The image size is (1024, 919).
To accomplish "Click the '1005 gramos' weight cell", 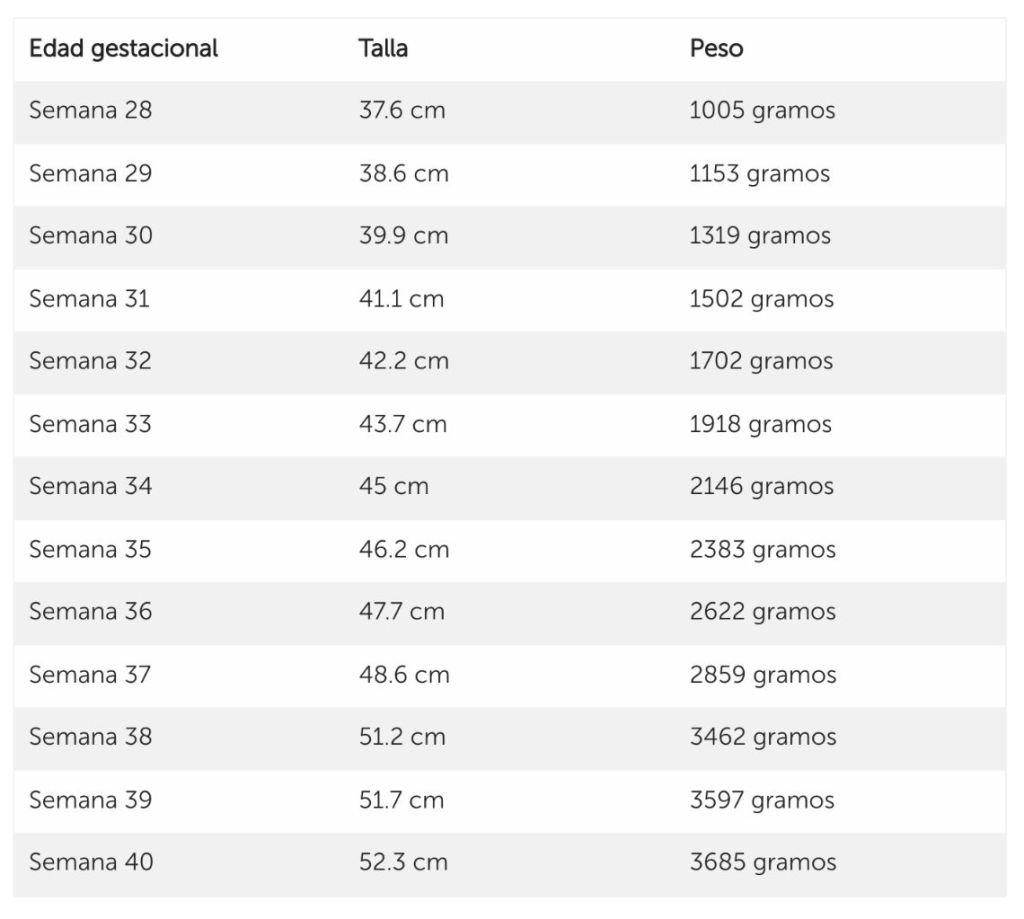I will click(x=761, y=110).
